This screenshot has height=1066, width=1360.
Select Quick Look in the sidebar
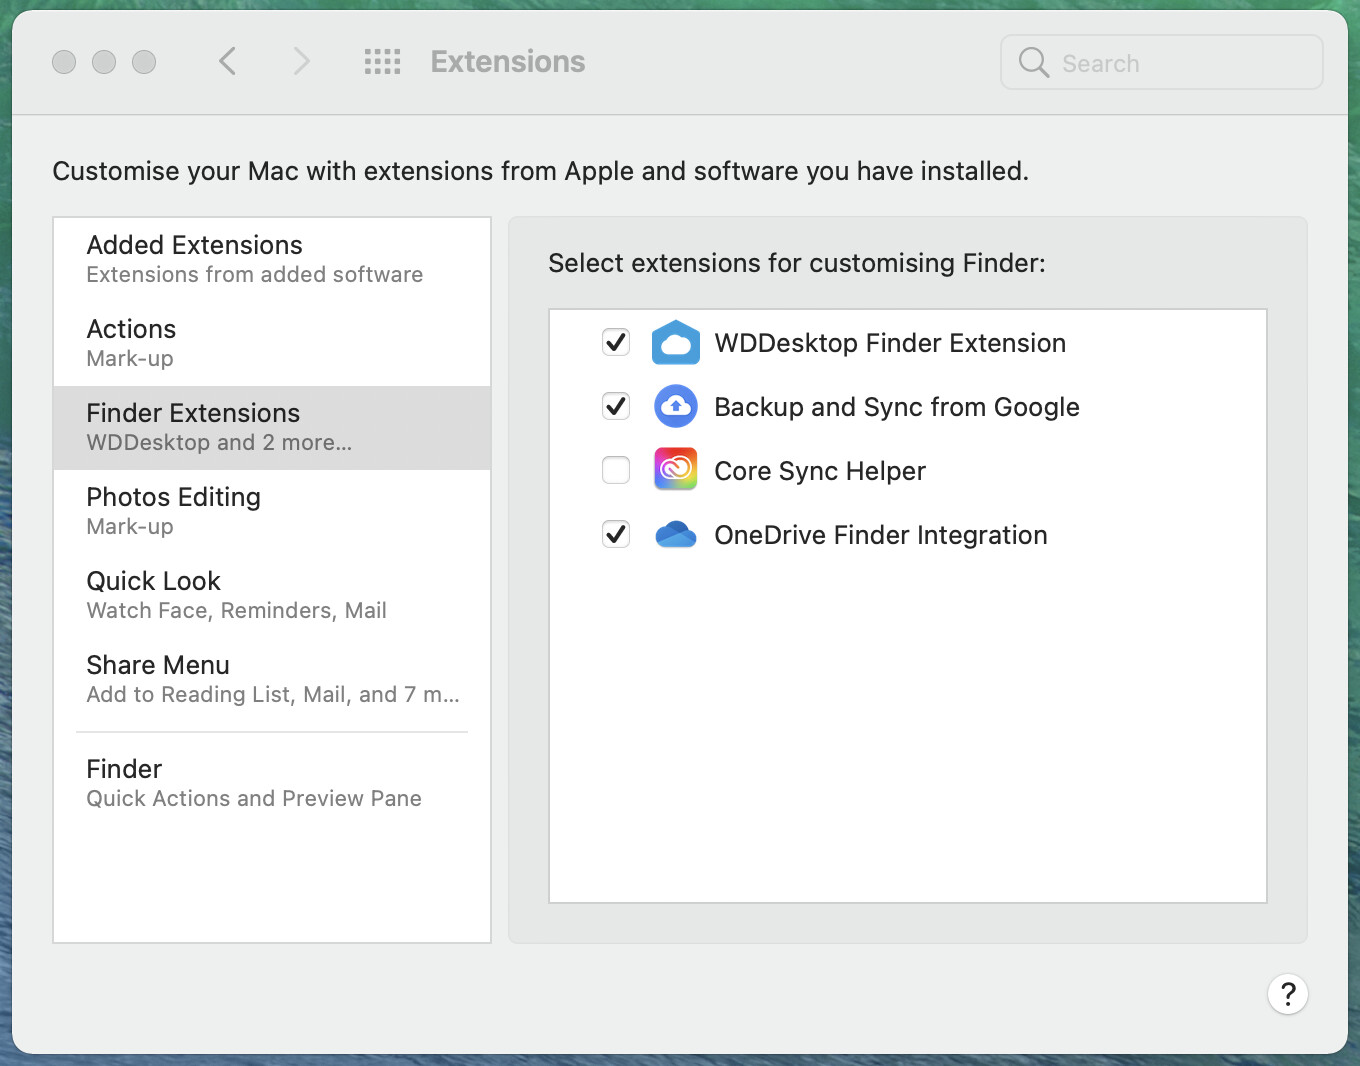(271, 595)
